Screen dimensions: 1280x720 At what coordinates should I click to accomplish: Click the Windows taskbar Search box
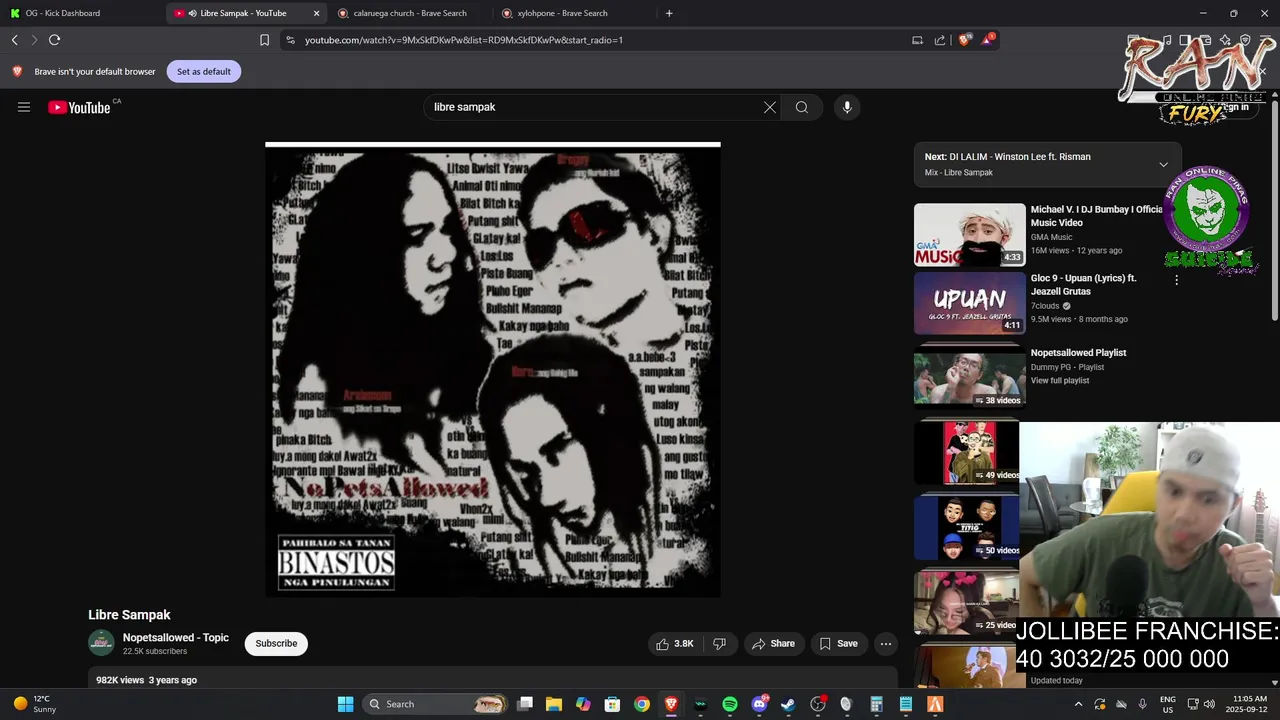coord(434,704)
